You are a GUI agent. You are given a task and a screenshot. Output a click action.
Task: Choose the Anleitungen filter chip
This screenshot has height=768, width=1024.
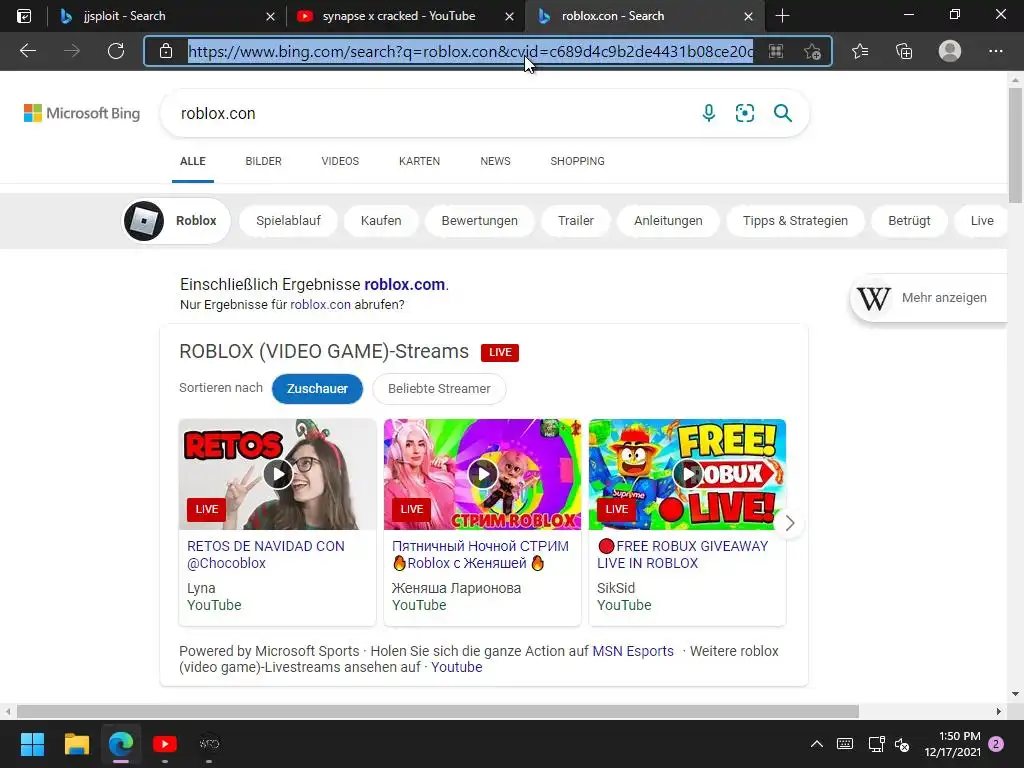click(x=668, y=221)
